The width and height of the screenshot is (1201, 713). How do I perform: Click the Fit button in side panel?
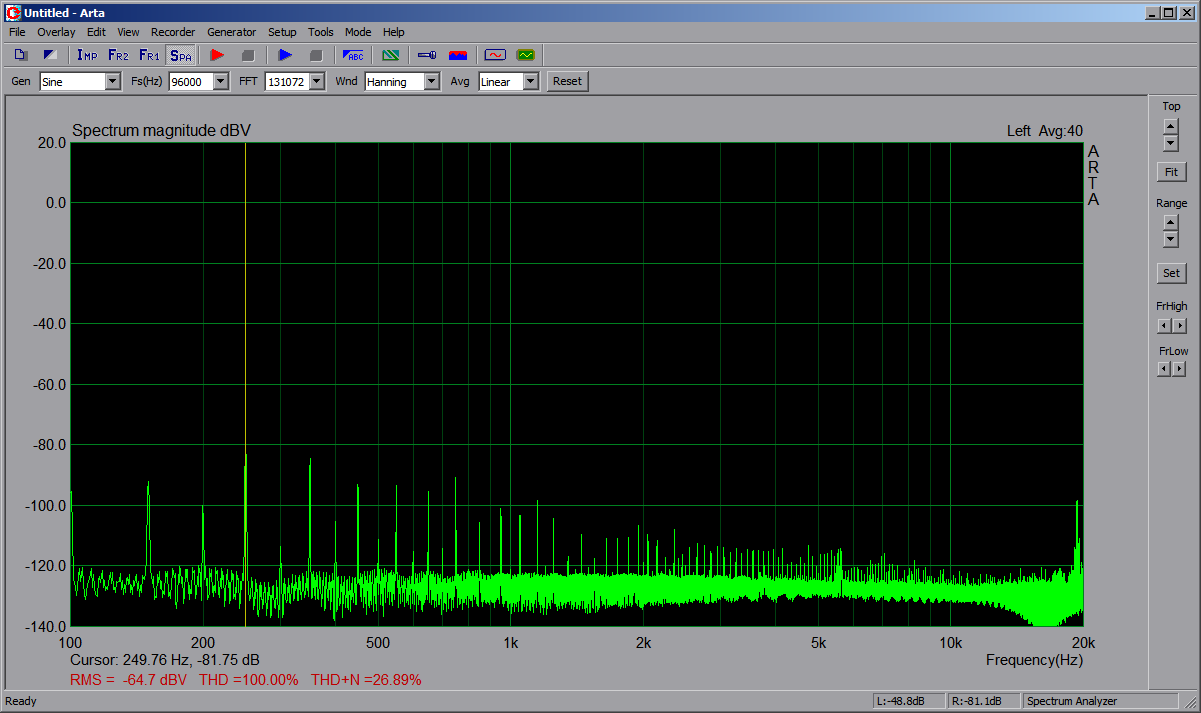(1171, 172)
